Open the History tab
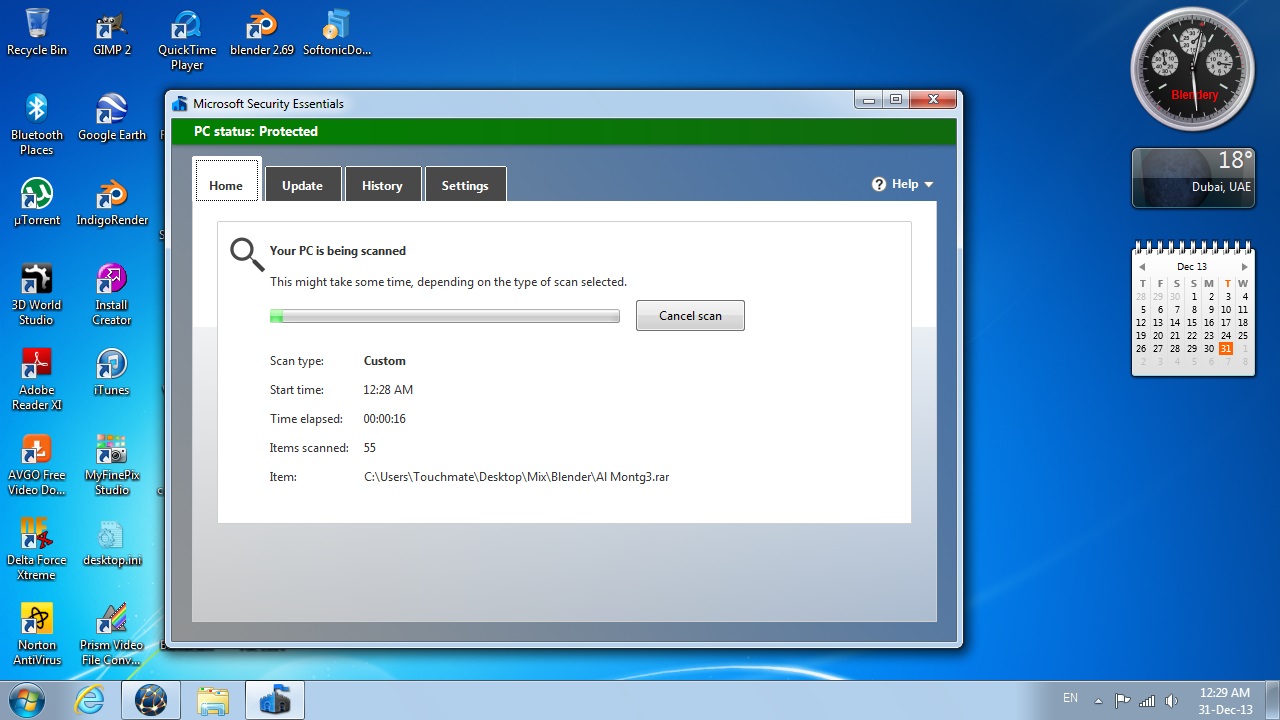 tap(382, 185)
